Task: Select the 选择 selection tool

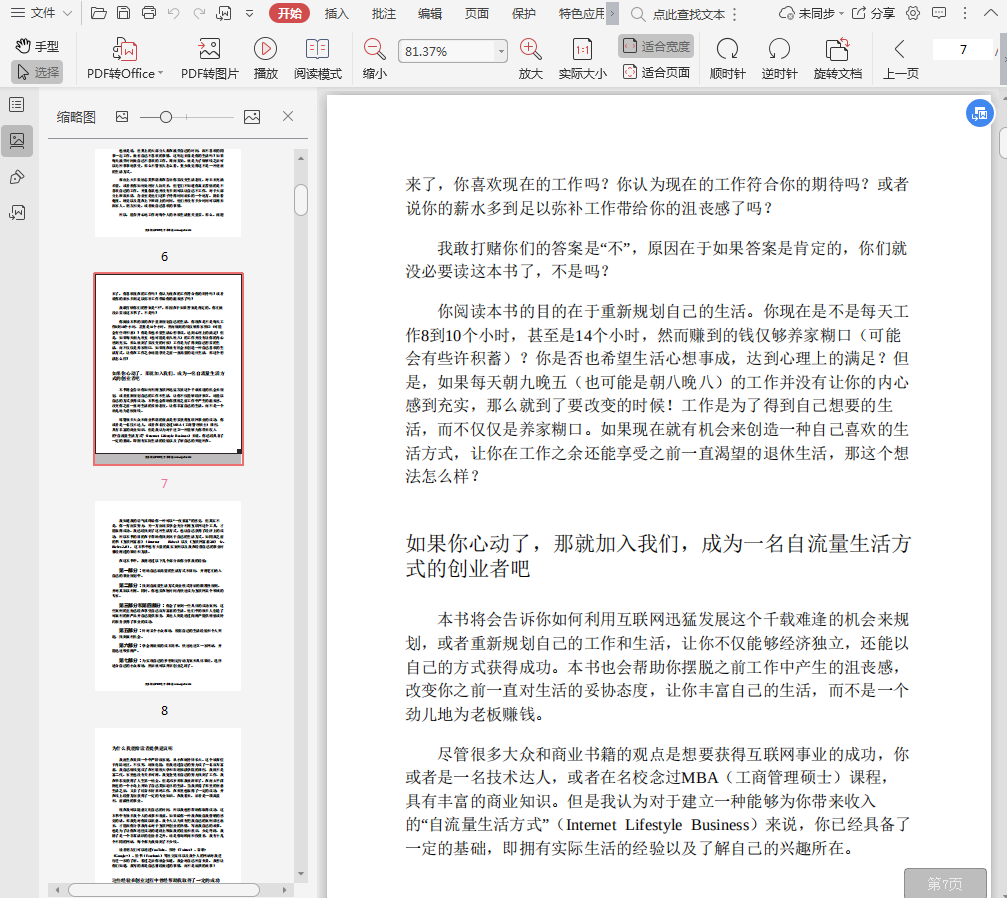Action: point(37,72)
